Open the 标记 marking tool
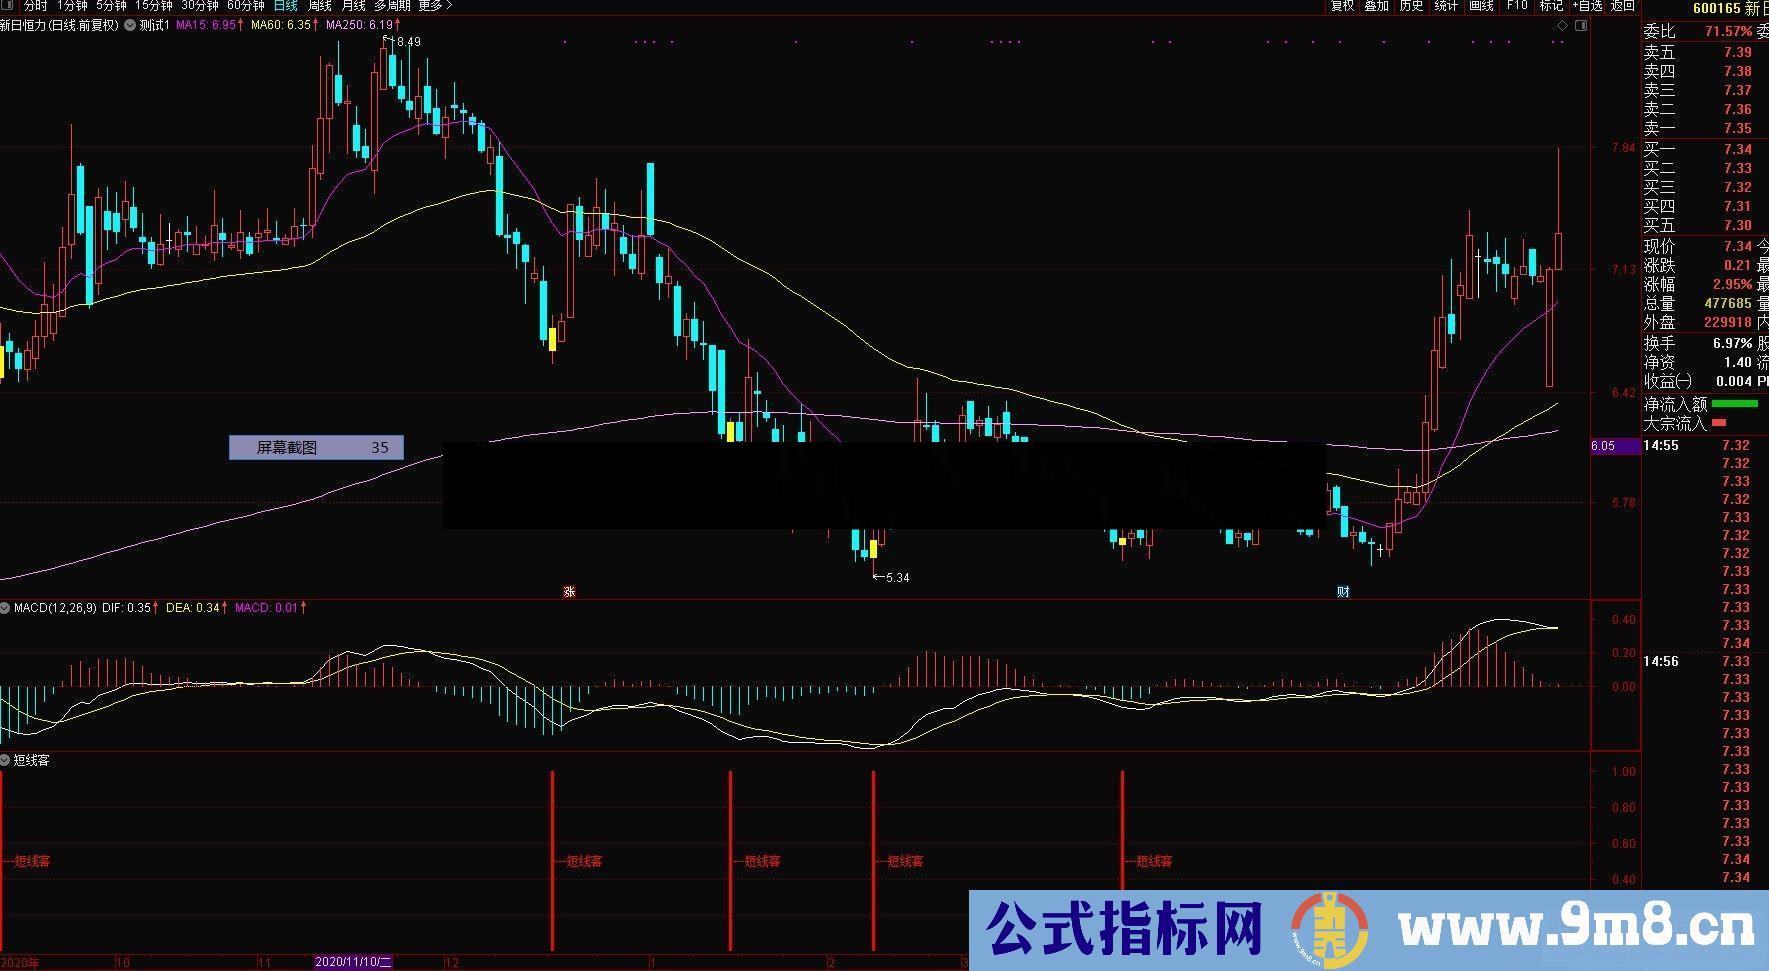The height and width of the screenshot is (971, 1769). 1551,8
